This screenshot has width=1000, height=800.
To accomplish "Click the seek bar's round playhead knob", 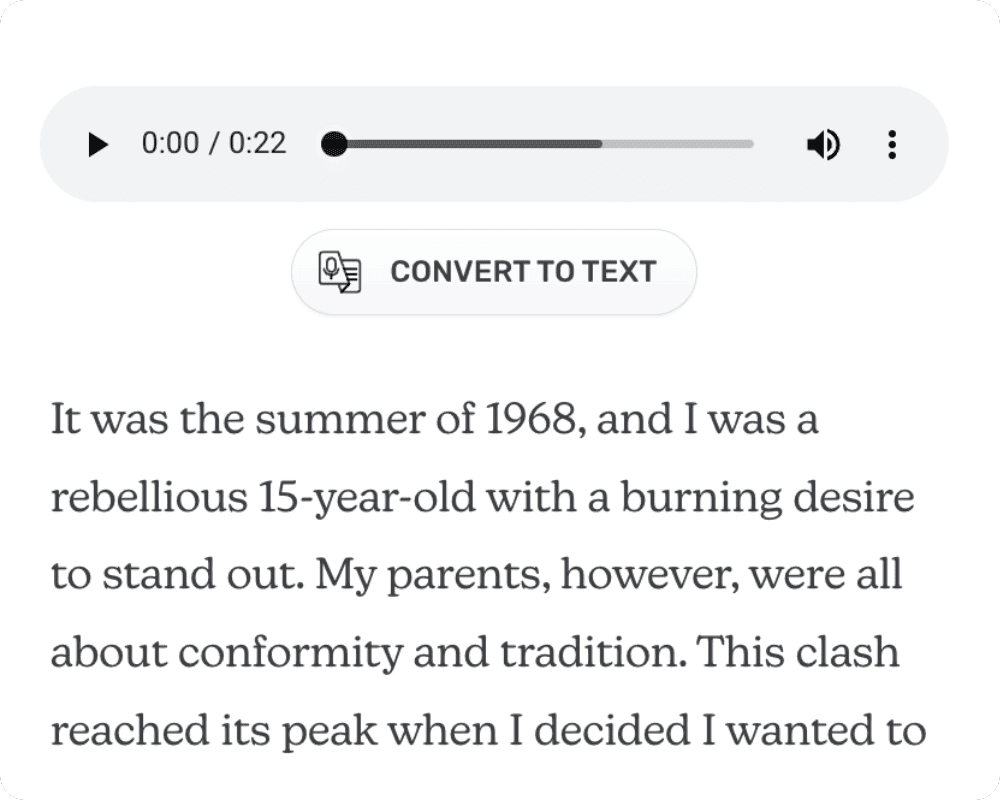I will click(335, 145).
